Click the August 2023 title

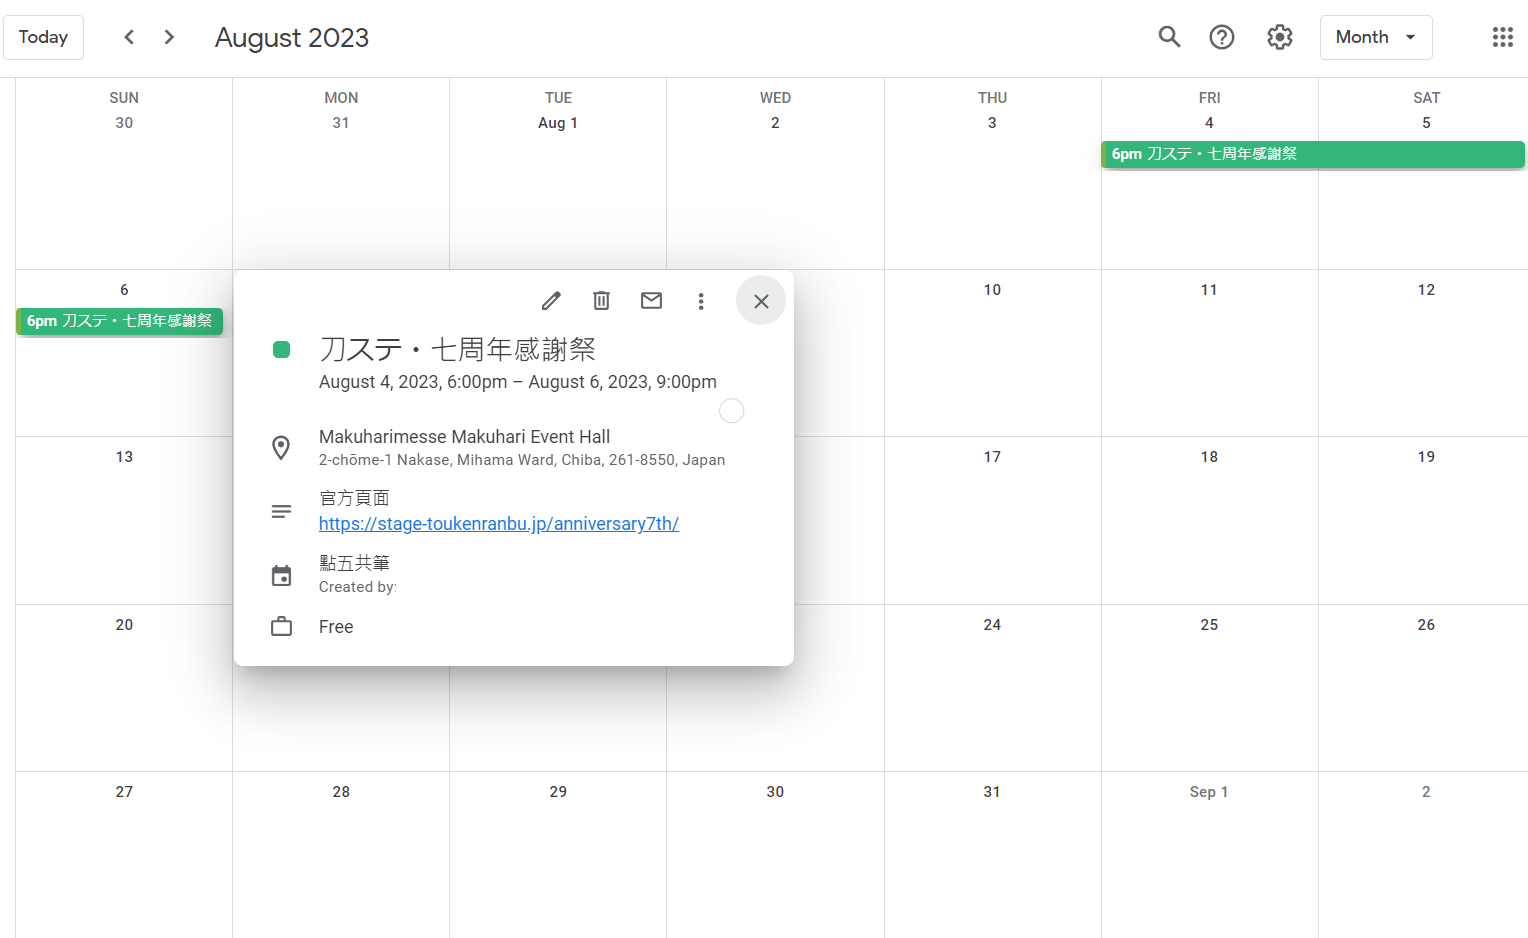(x=292, y=38)
